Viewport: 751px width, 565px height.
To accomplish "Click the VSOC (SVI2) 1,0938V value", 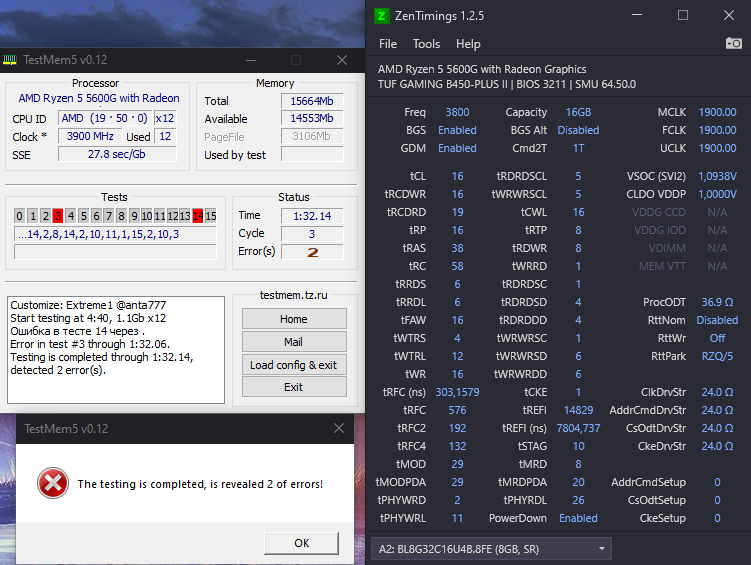I will (717, 176).
